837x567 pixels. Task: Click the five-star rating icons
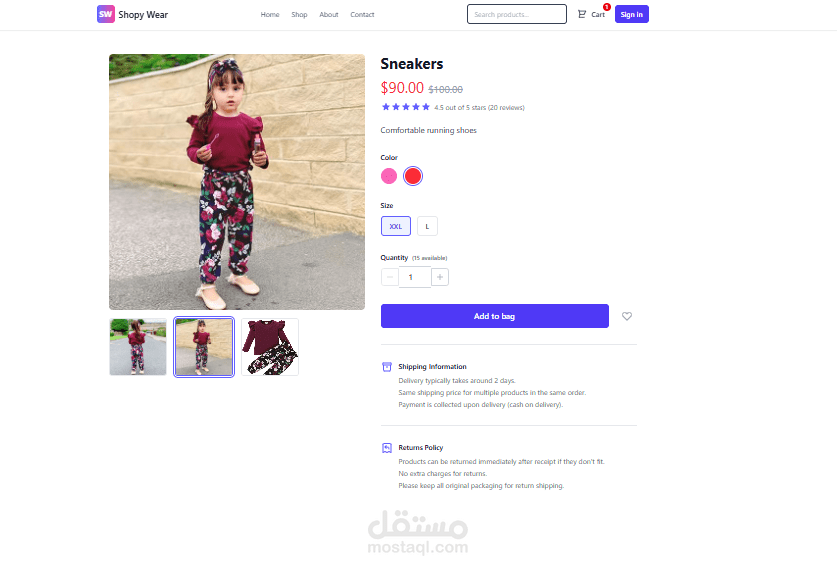(406, 107)
